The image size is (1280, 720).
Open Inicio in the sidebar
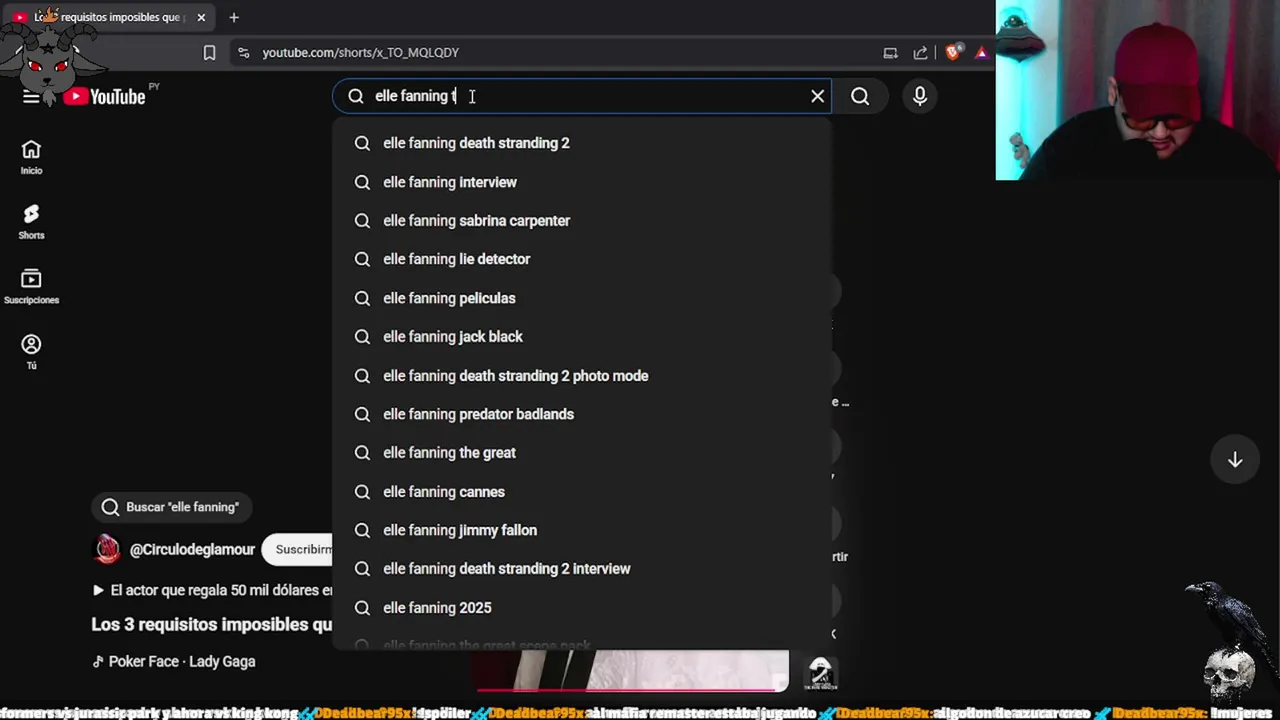click(x=31, y=157)
